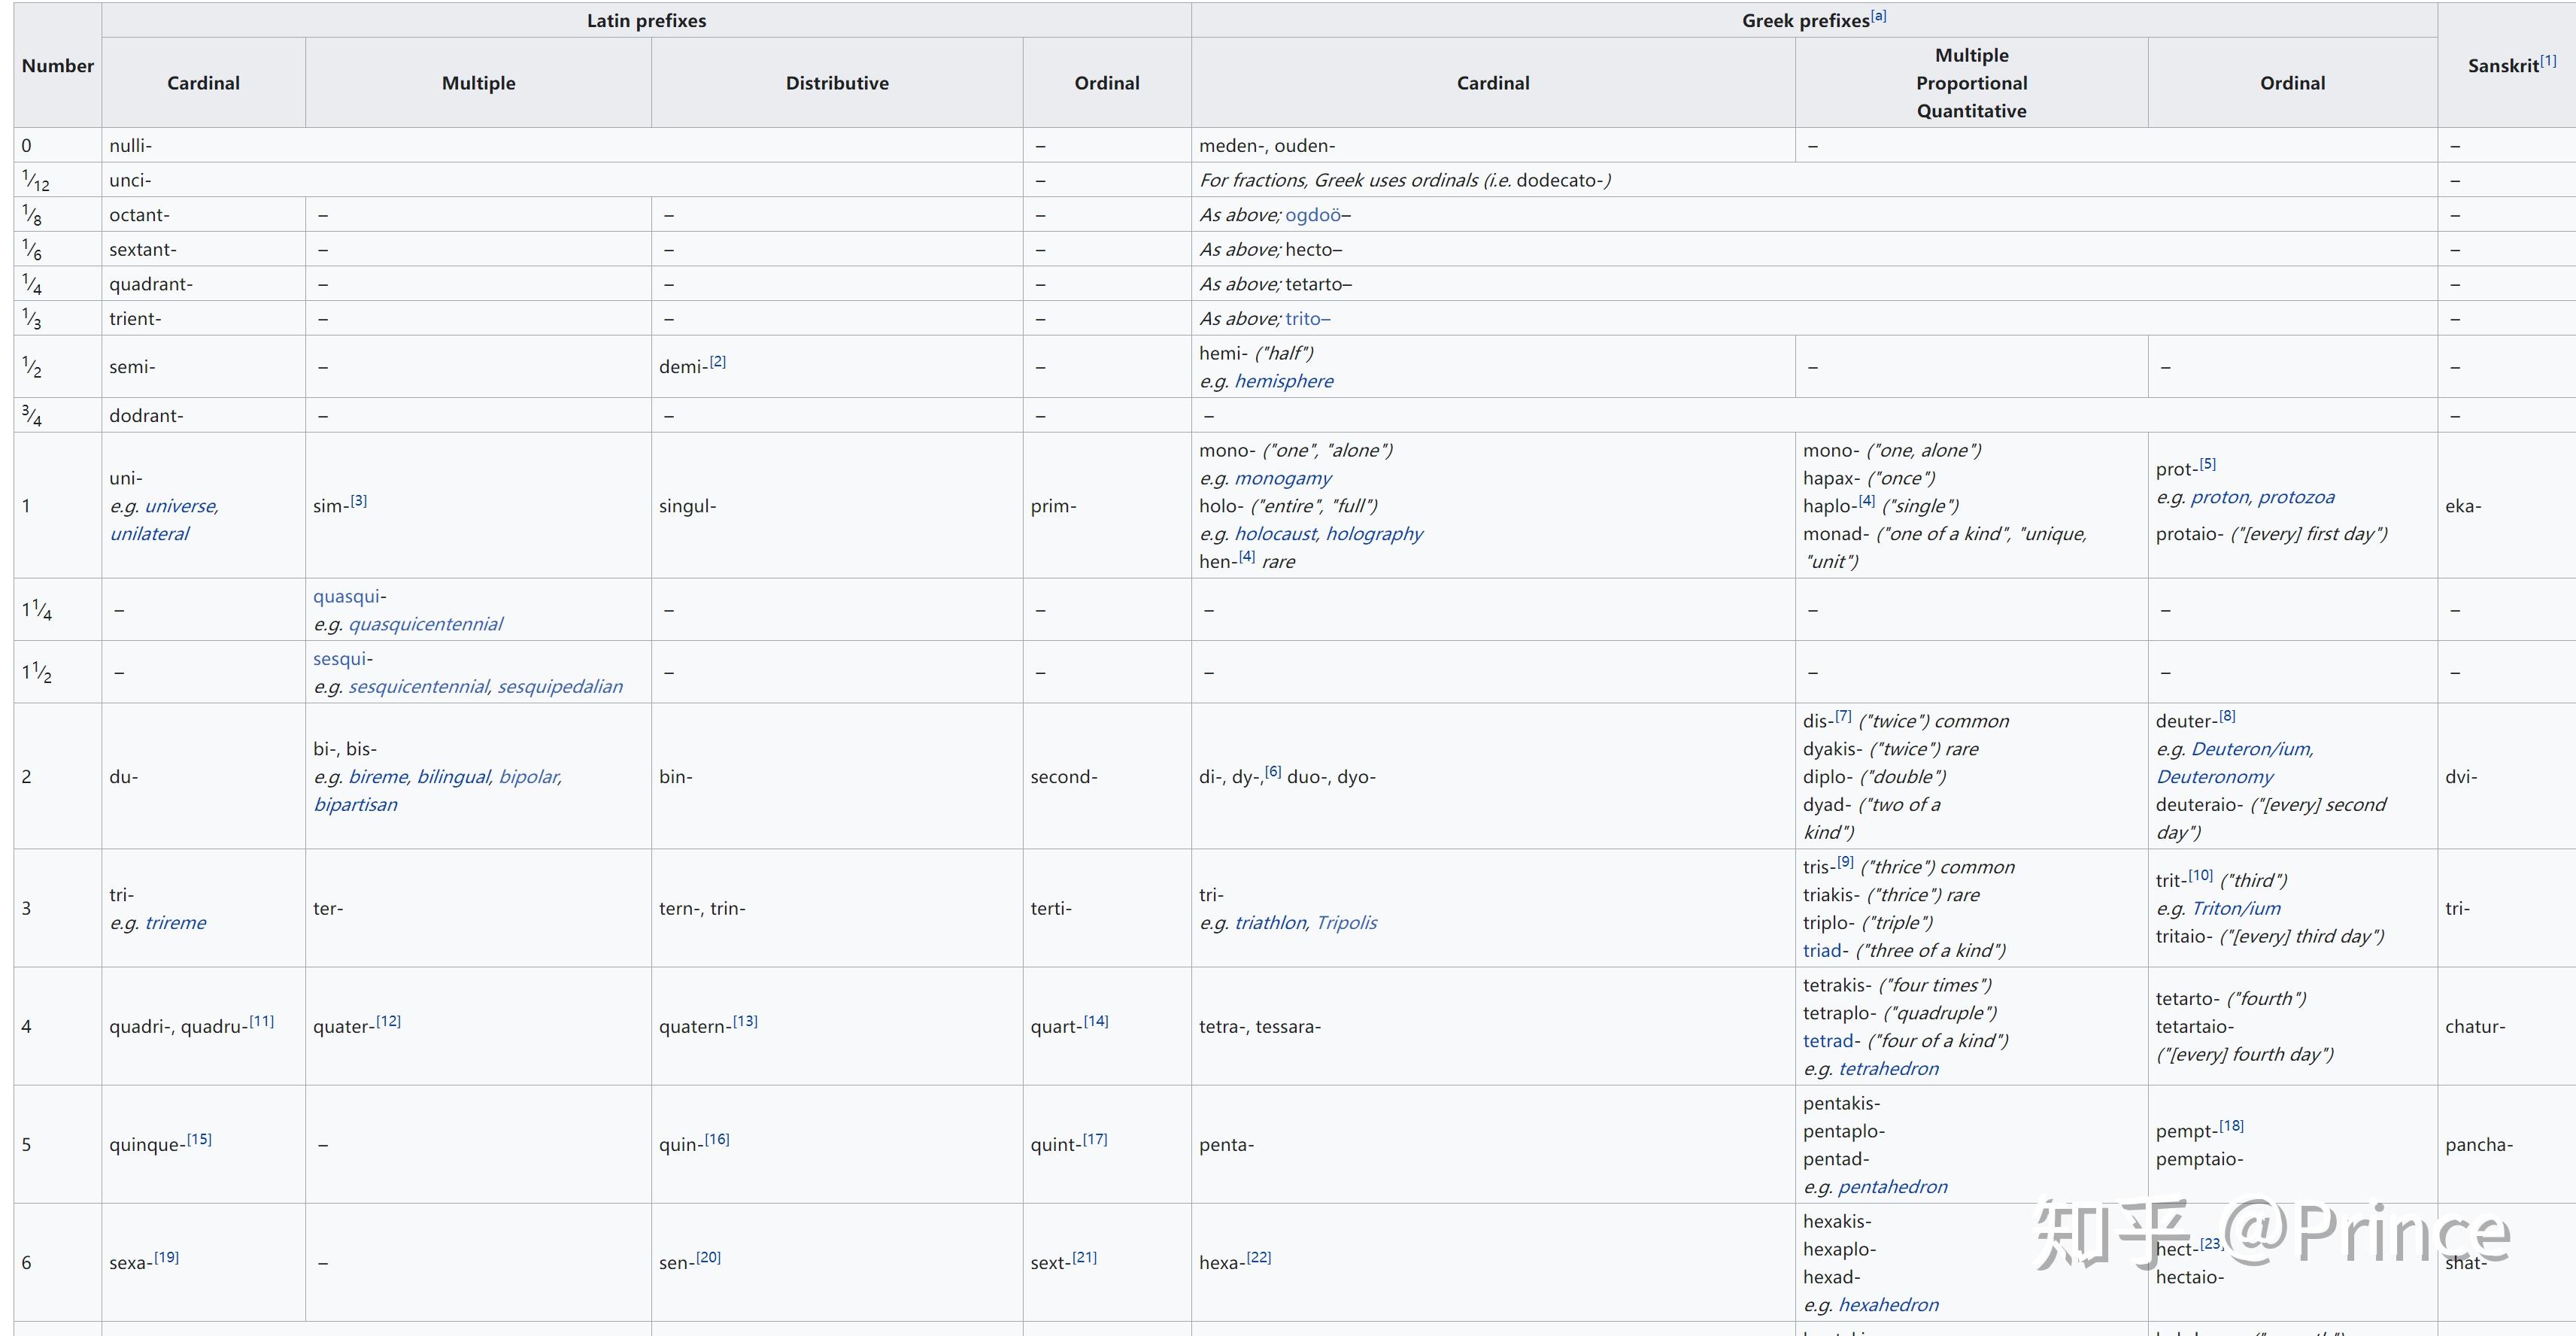Open the protozoa link
This screenshot has width=2576, height=1336.
point(2296,497)
